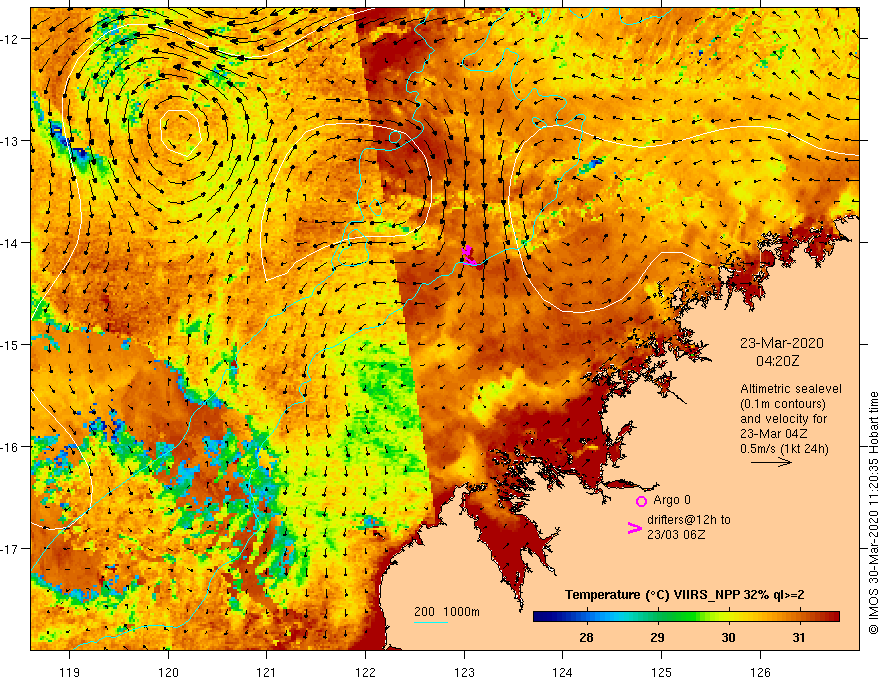Screen dimensions: 880x680
Task: Click the longitude label 124
Action: coord(563,672)
